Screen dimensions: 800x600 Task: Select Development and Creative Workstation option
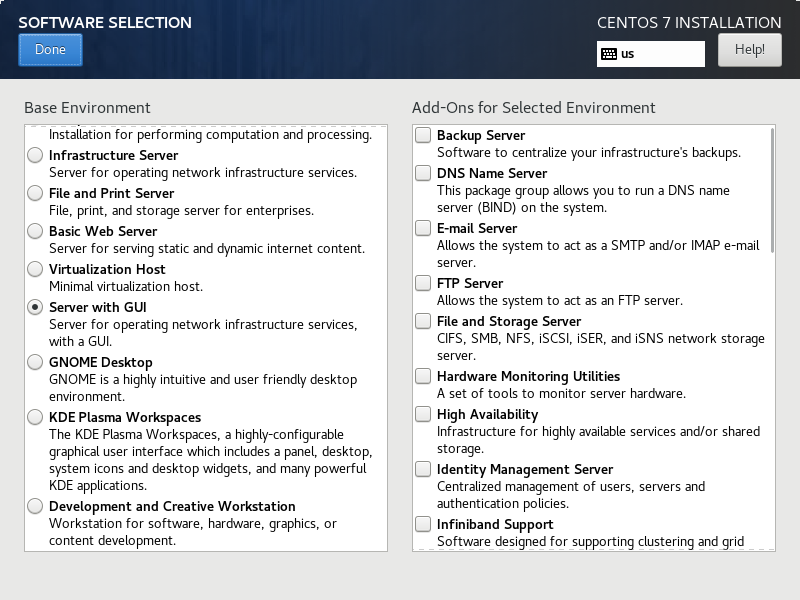[35, 506]
